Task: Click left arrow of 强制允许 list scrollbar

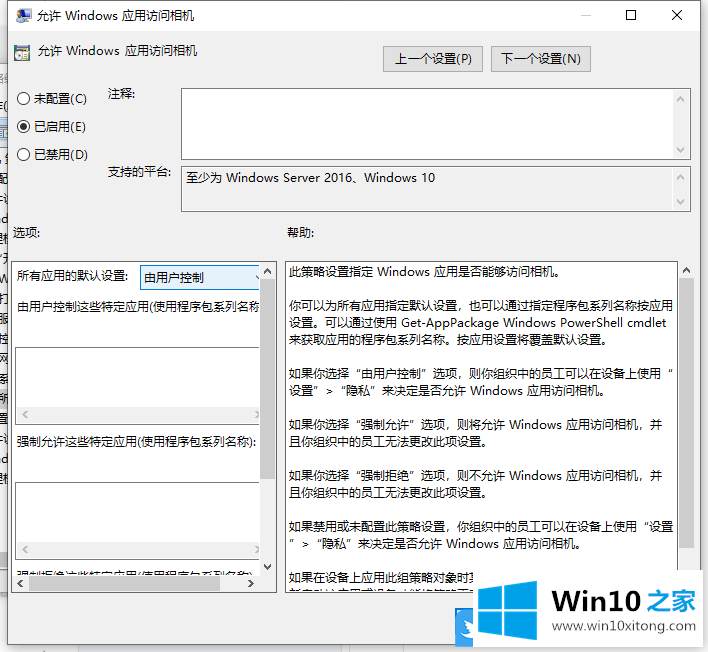Action: [25, 549]
